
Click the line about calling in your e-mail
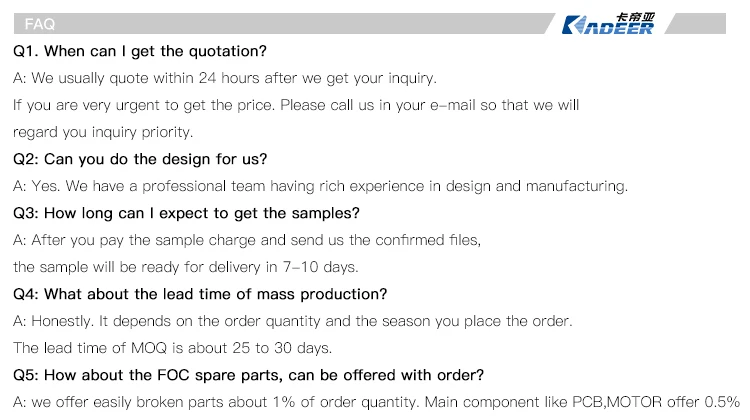point(296,104)
